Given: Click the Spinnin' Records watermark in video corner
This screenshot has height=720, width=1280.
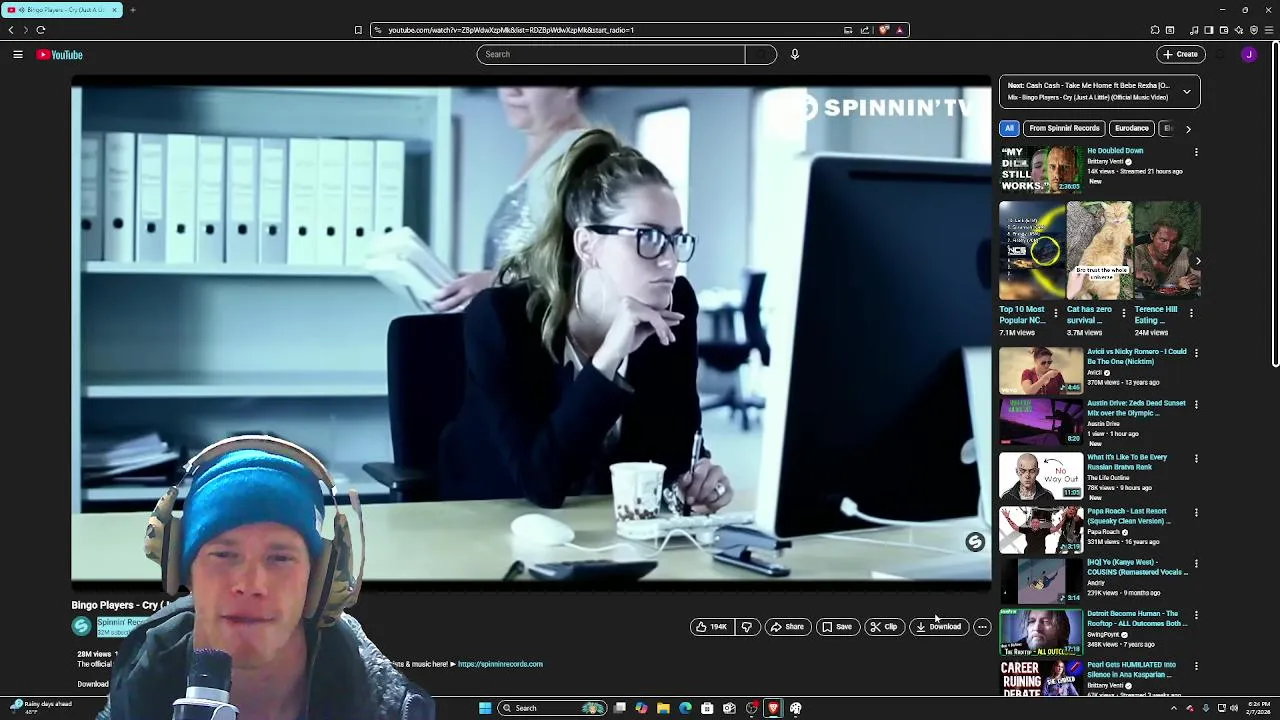Looking at the screenshot, I should pos(975,542).
